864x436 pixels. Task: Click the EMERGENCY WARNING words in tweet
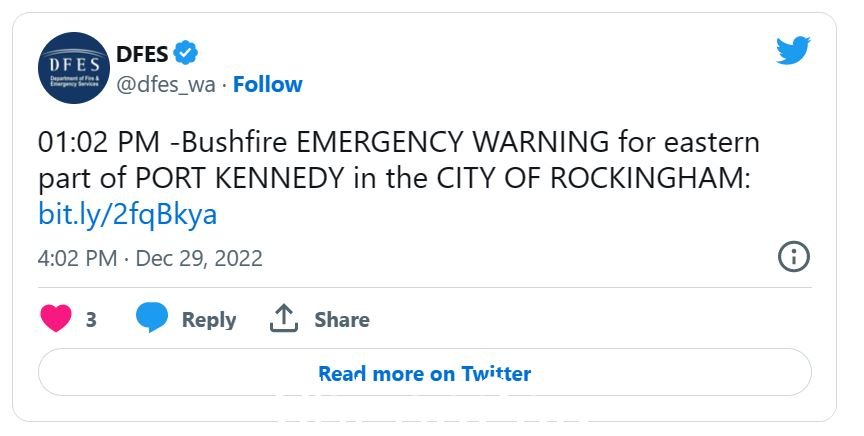point(453,142)
